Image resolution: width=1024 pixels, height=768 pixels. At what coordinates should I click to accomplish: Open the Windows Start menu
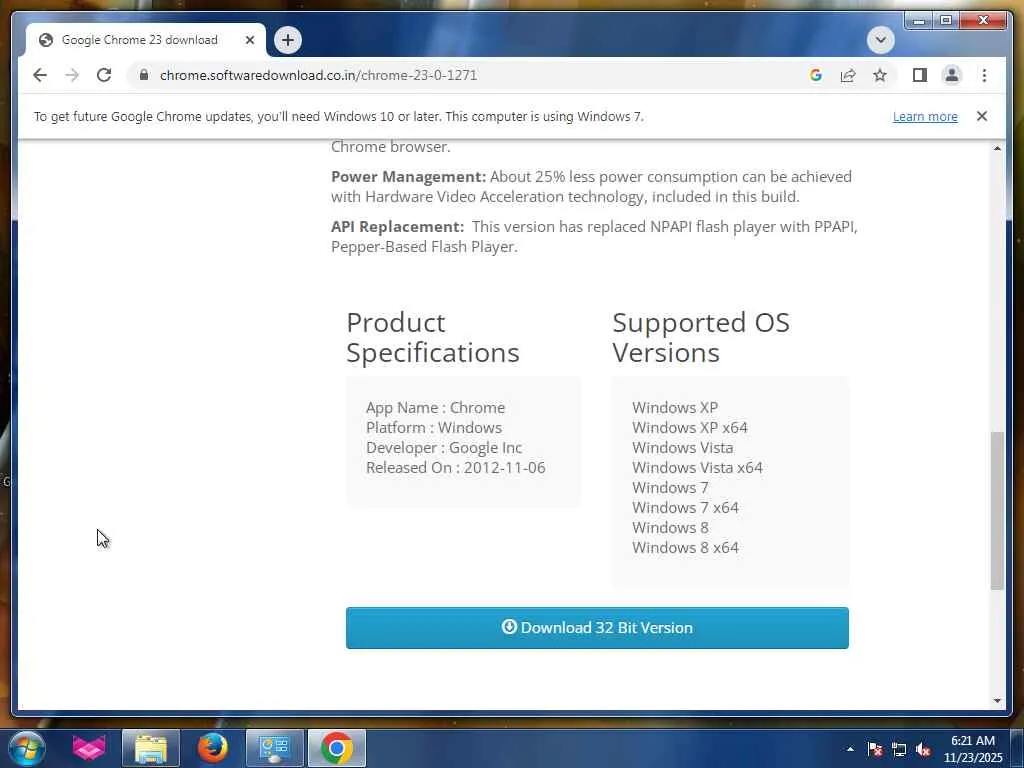coord(26,748)
